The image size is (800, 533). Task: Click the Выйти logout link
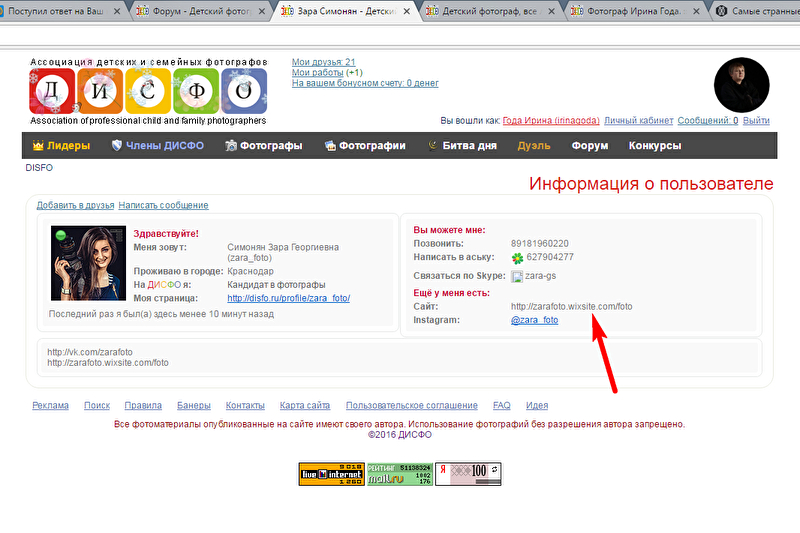coord(757,121)
